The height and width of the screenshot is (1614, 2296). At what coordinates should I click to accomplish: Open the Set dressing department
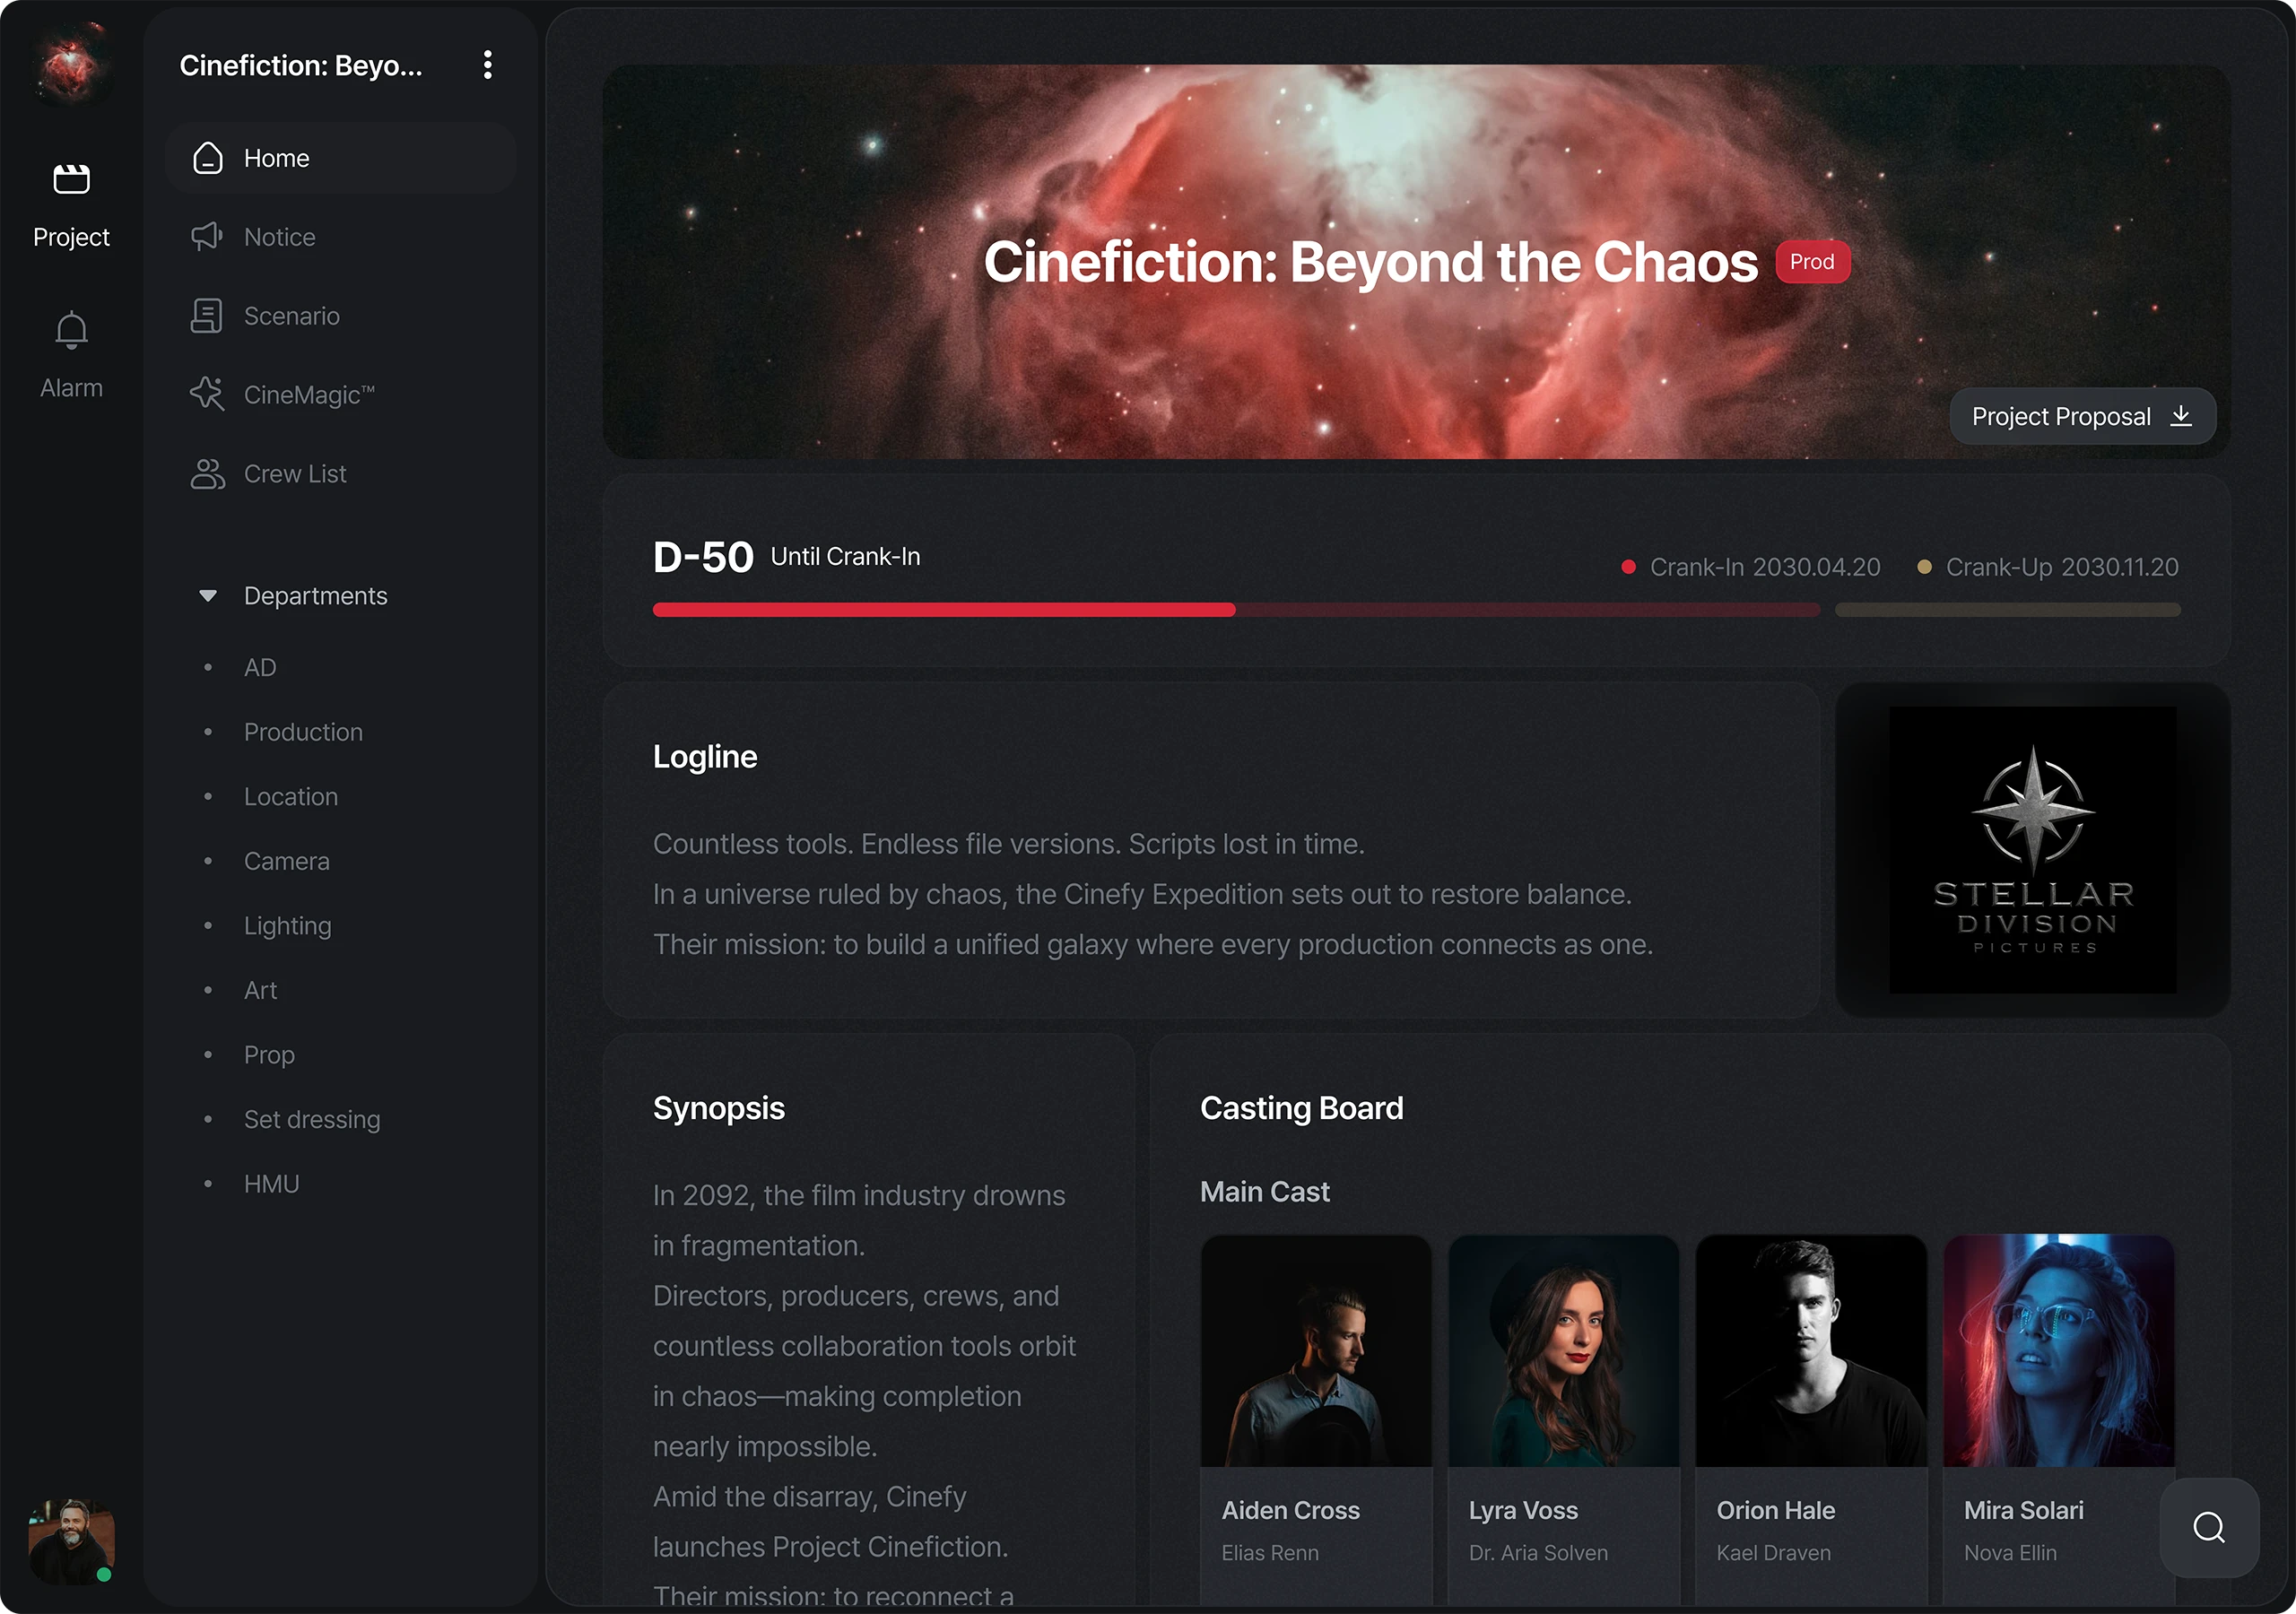pos(312,1119)
